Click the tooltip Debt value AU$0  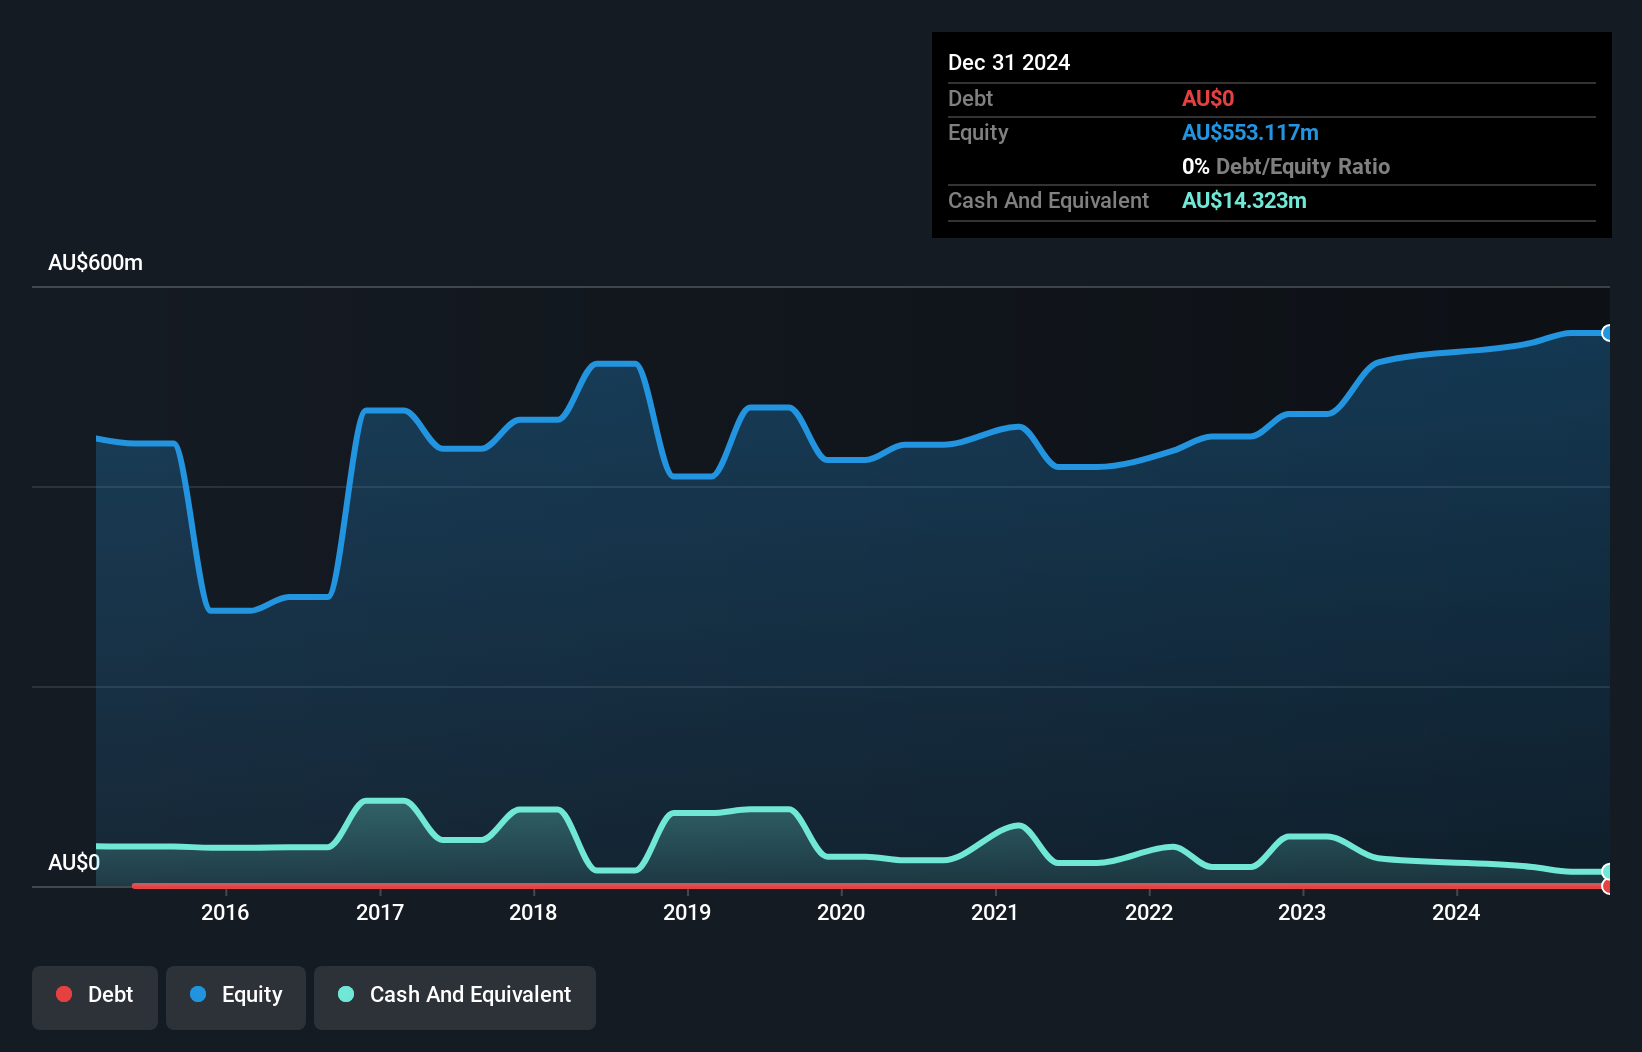(x=1208, y=98)
